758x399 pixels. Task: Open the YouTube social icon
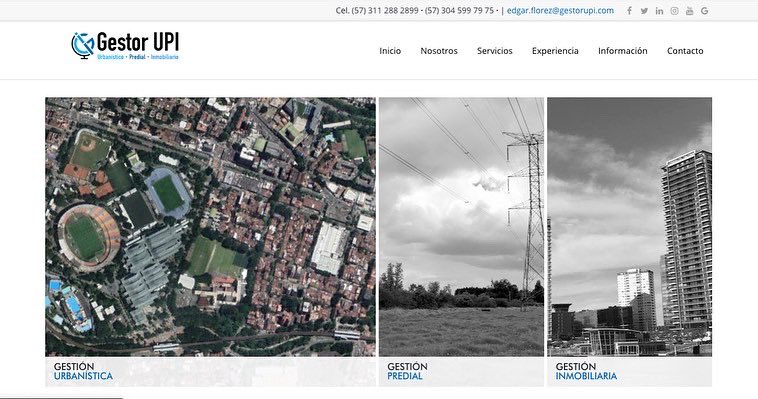tap(689, 11)
